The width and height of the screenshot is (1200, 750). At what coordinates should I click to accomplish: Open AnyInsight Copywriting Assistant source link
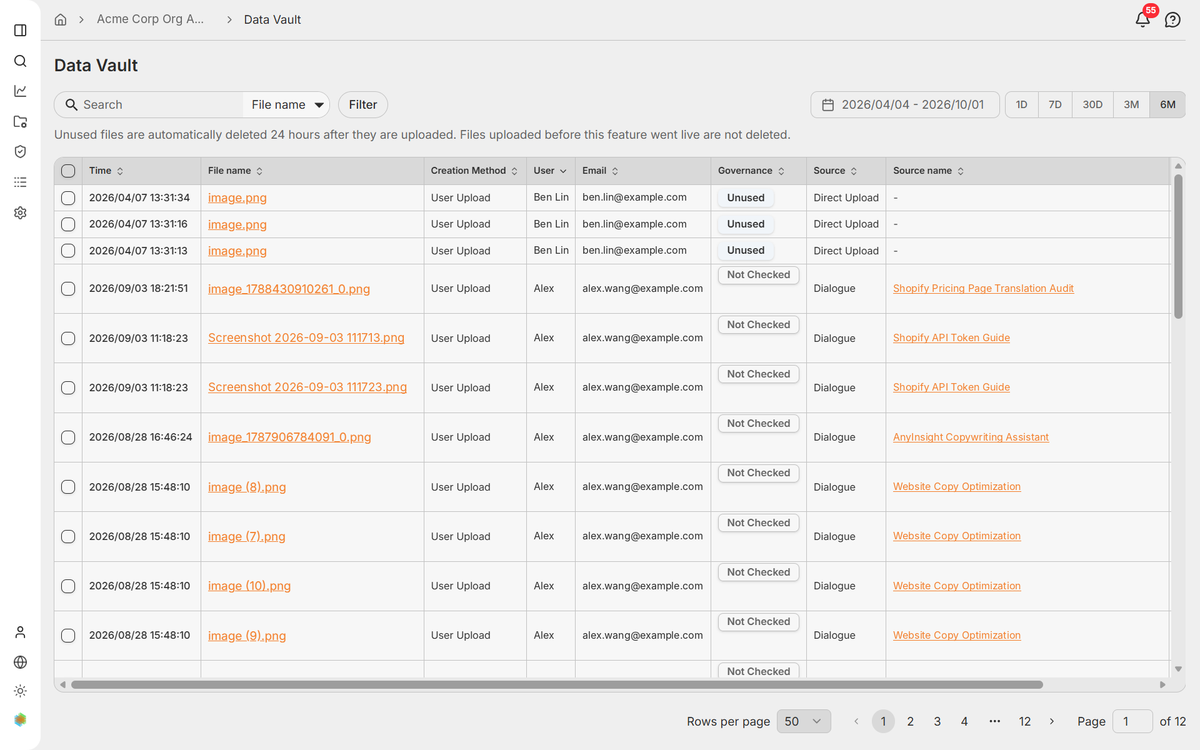click(971, 437)
